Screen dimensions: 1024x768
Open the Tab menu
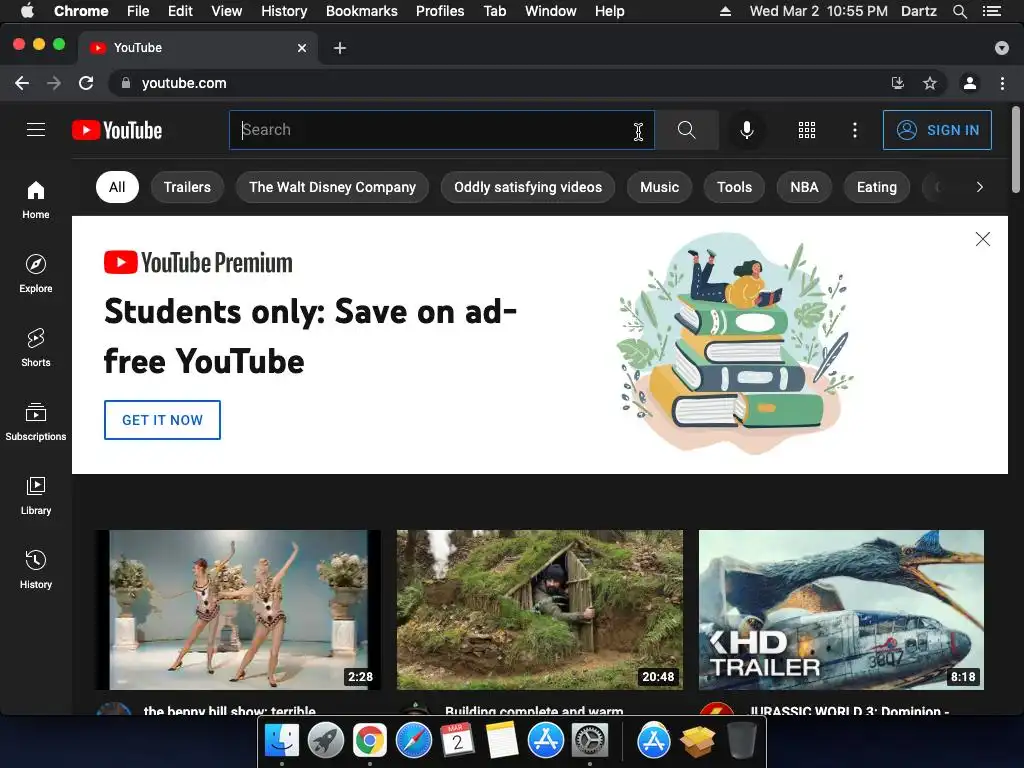(494, 11)
